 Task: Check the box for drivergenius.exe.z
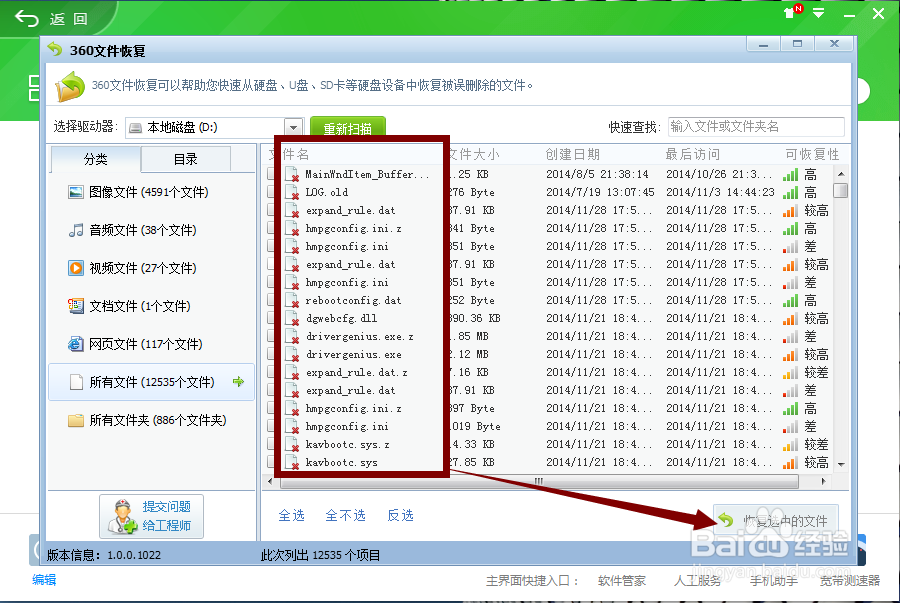(270, 336)
